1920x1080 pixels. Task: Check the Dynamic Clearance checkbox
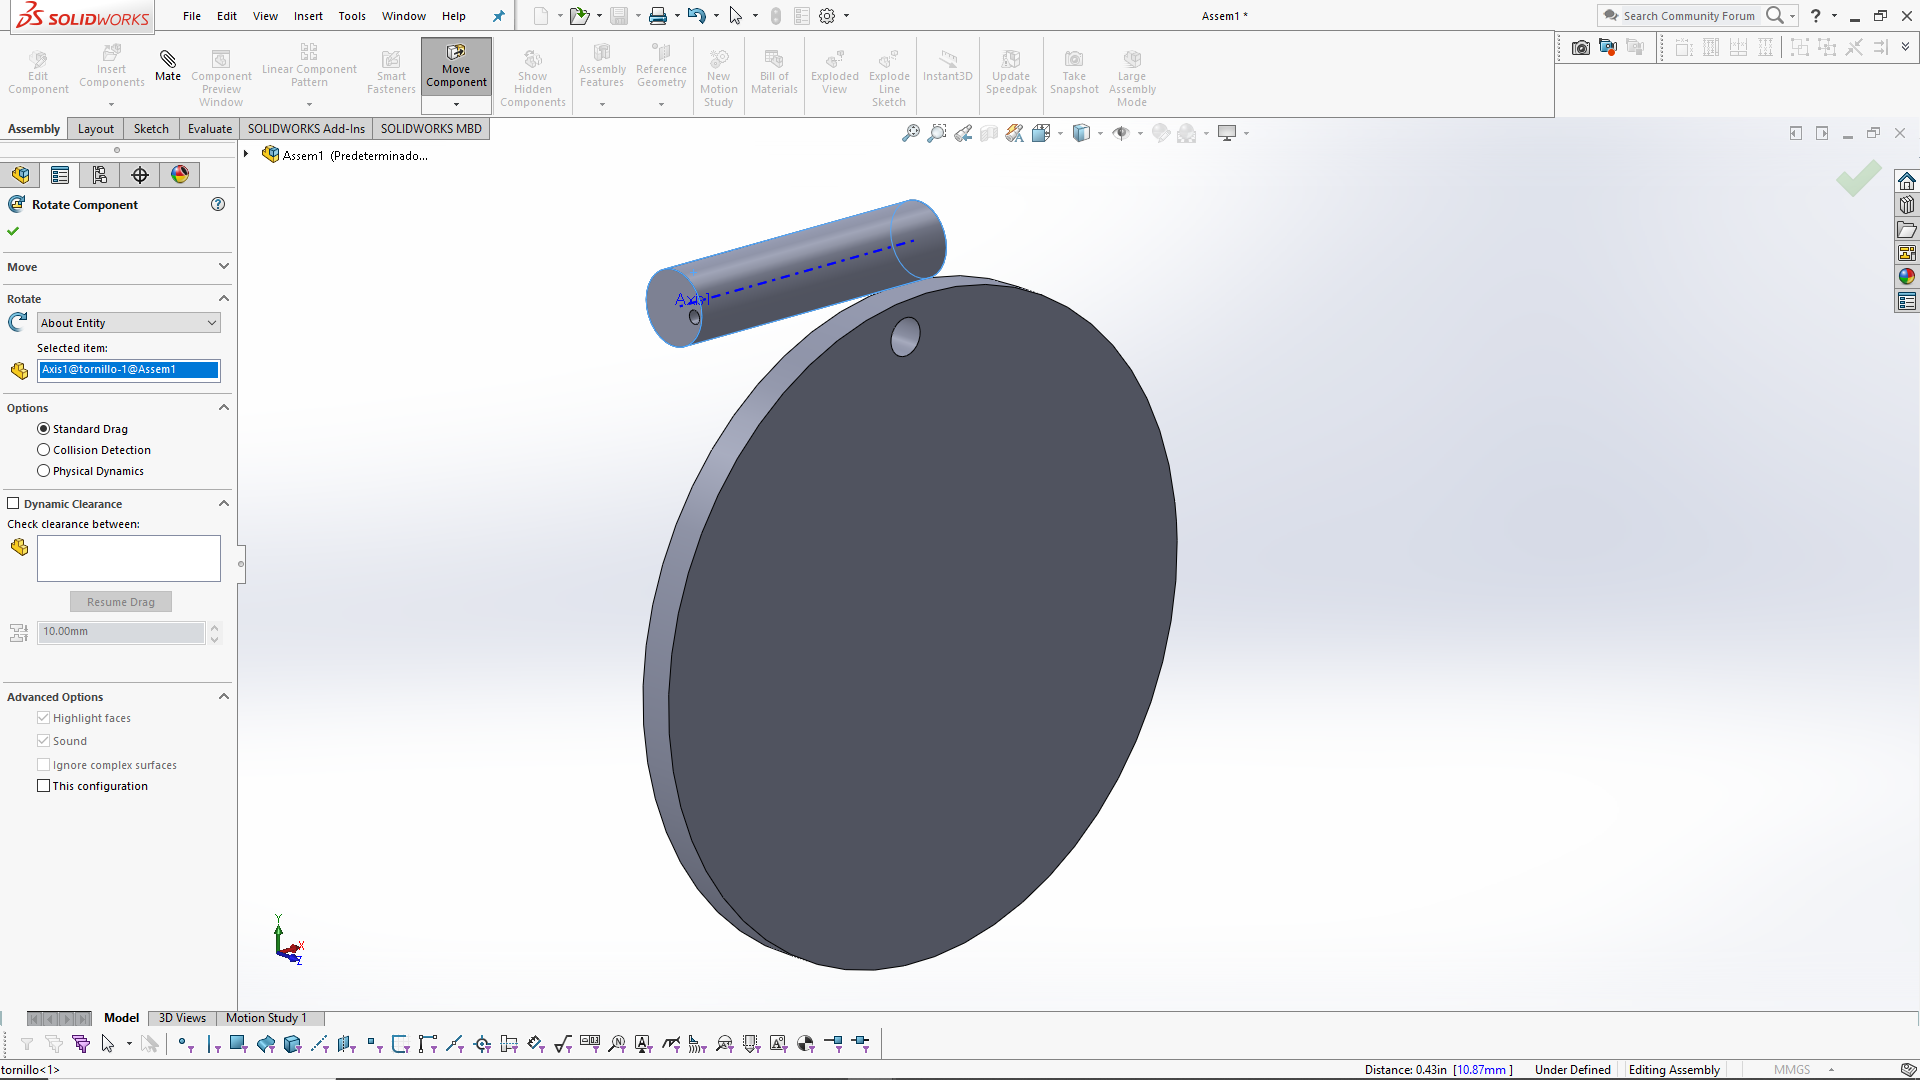[x=14, y=503]
